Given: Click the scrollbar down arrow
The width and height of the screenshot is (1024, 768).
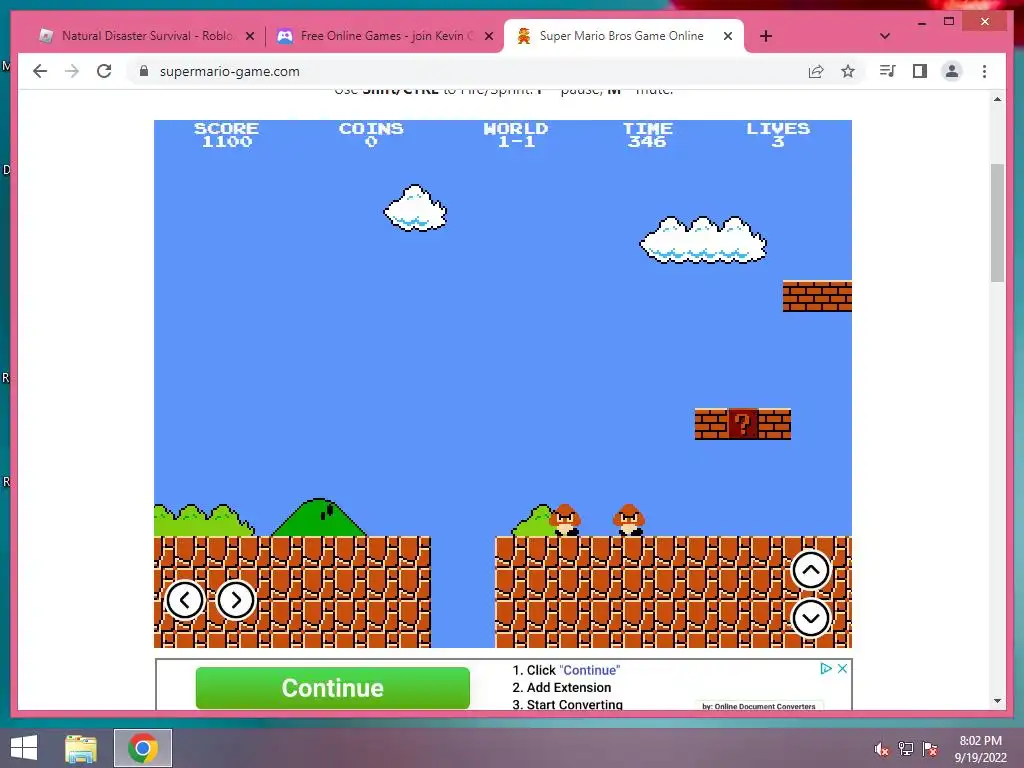Looking at the screenshot, I should tap(997, 701).
